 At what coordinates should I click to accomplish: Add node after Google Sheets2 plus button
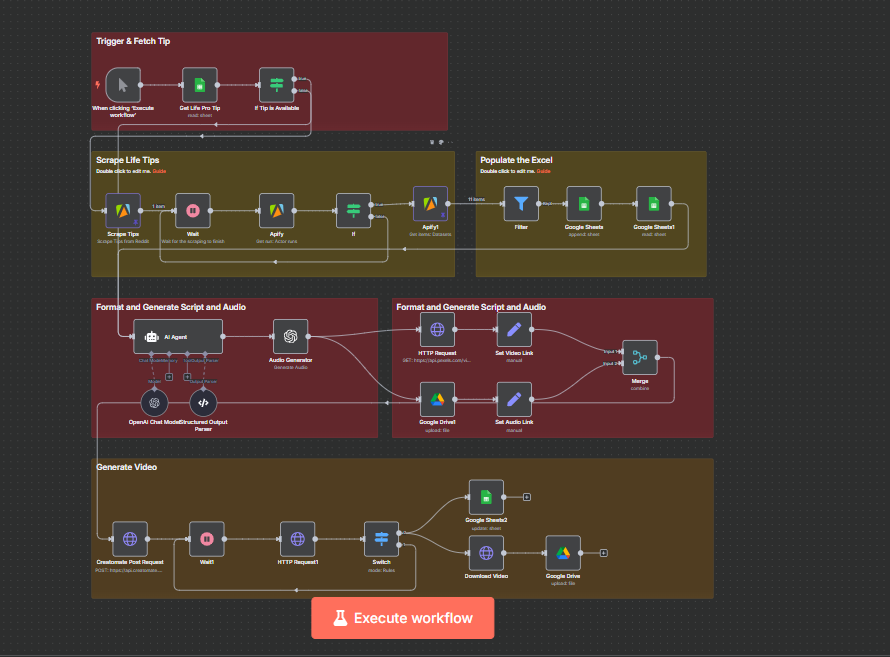[x=527, y=497]
